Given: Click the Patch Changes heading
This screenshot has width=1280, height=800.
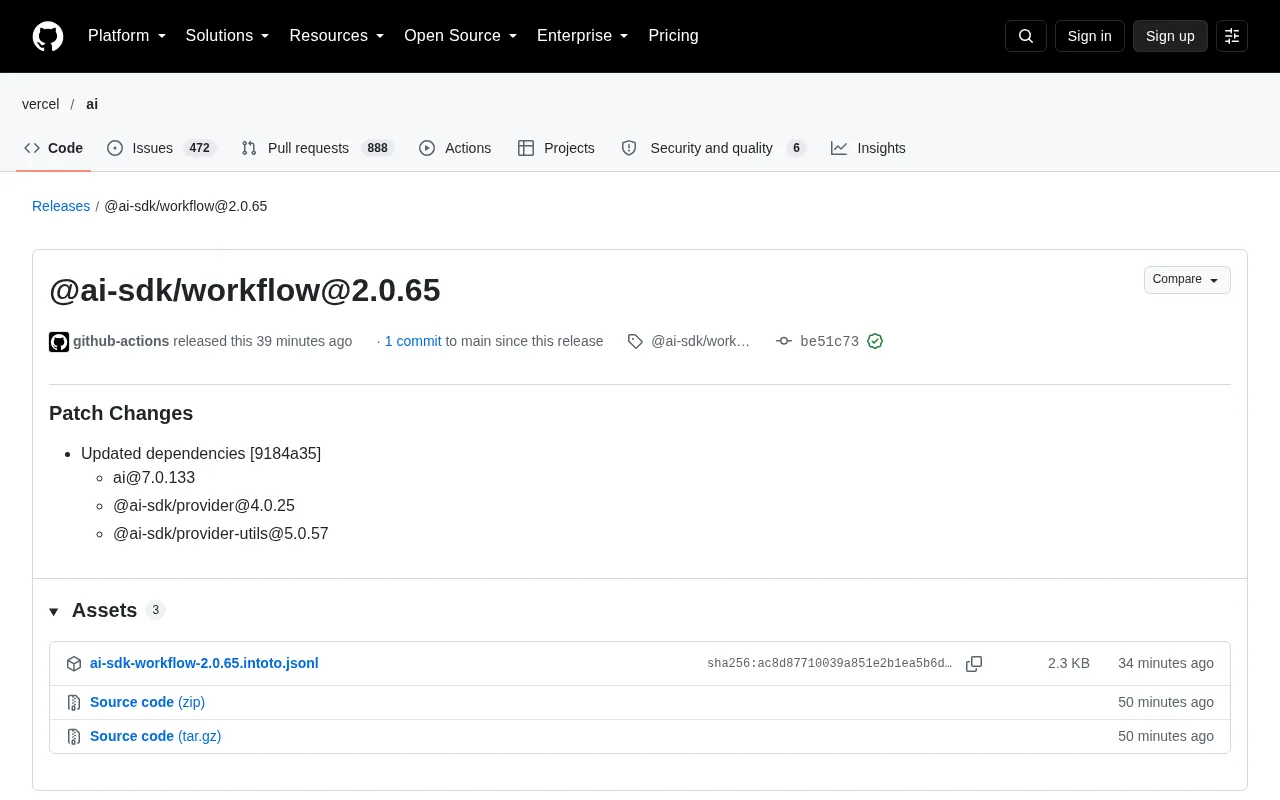Looking at the screenshot, I should 121,413.
